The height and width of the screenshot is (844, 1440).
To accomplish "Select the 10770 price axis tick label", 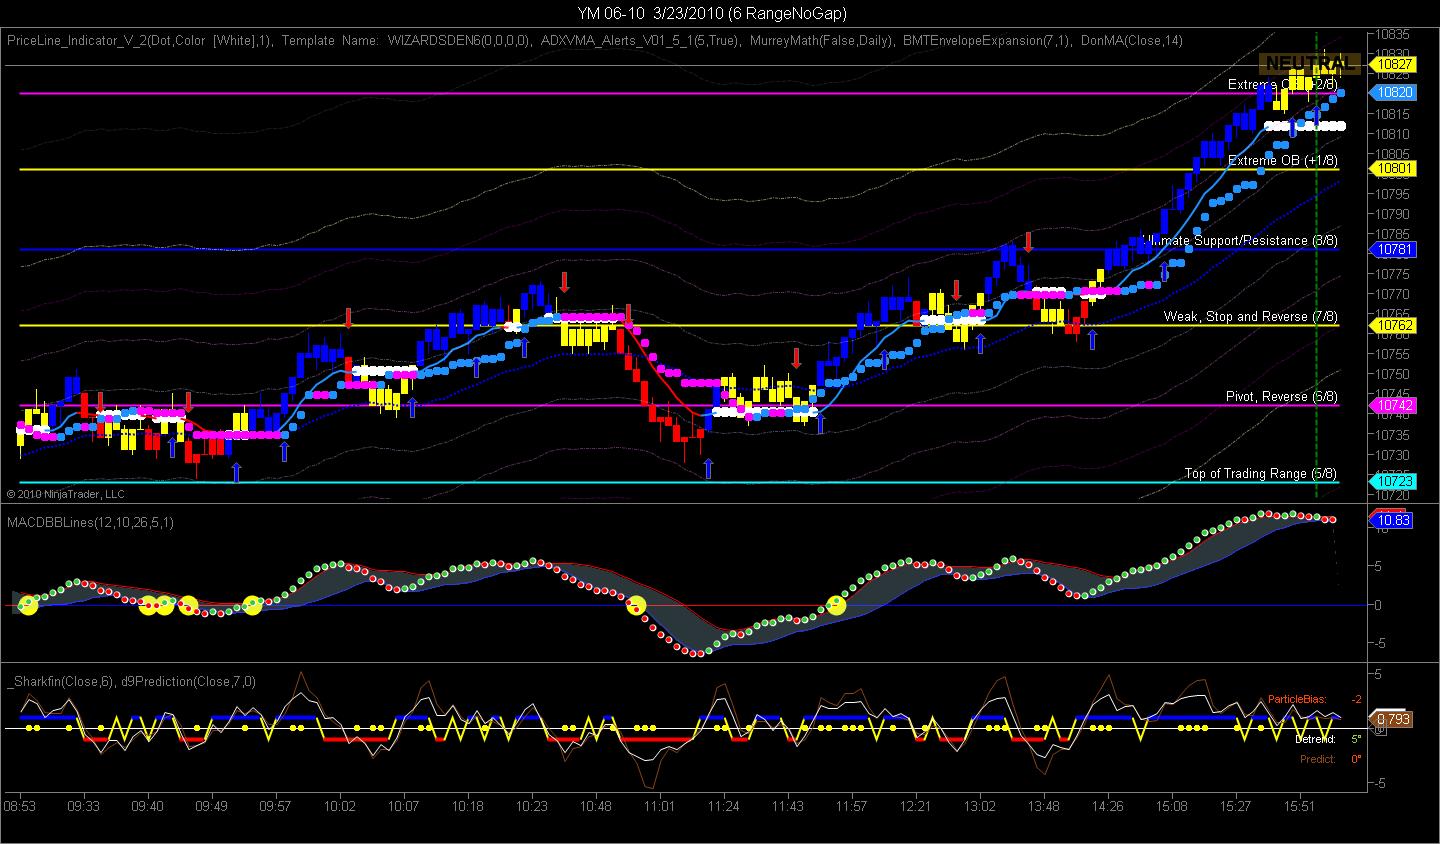I will tap(1394, 294).
